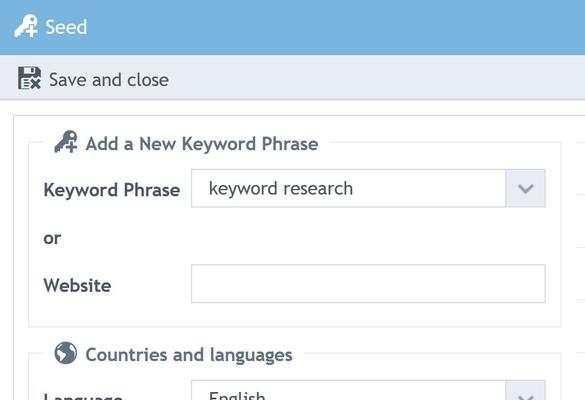
Task: Click the key icon beside Add a New Keyword Phrase
Action: pos(66,142)
